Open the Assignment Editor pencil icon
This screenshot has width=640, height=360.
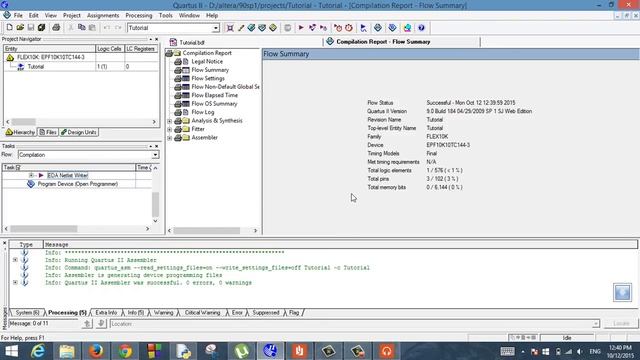(x=241, y=28)
